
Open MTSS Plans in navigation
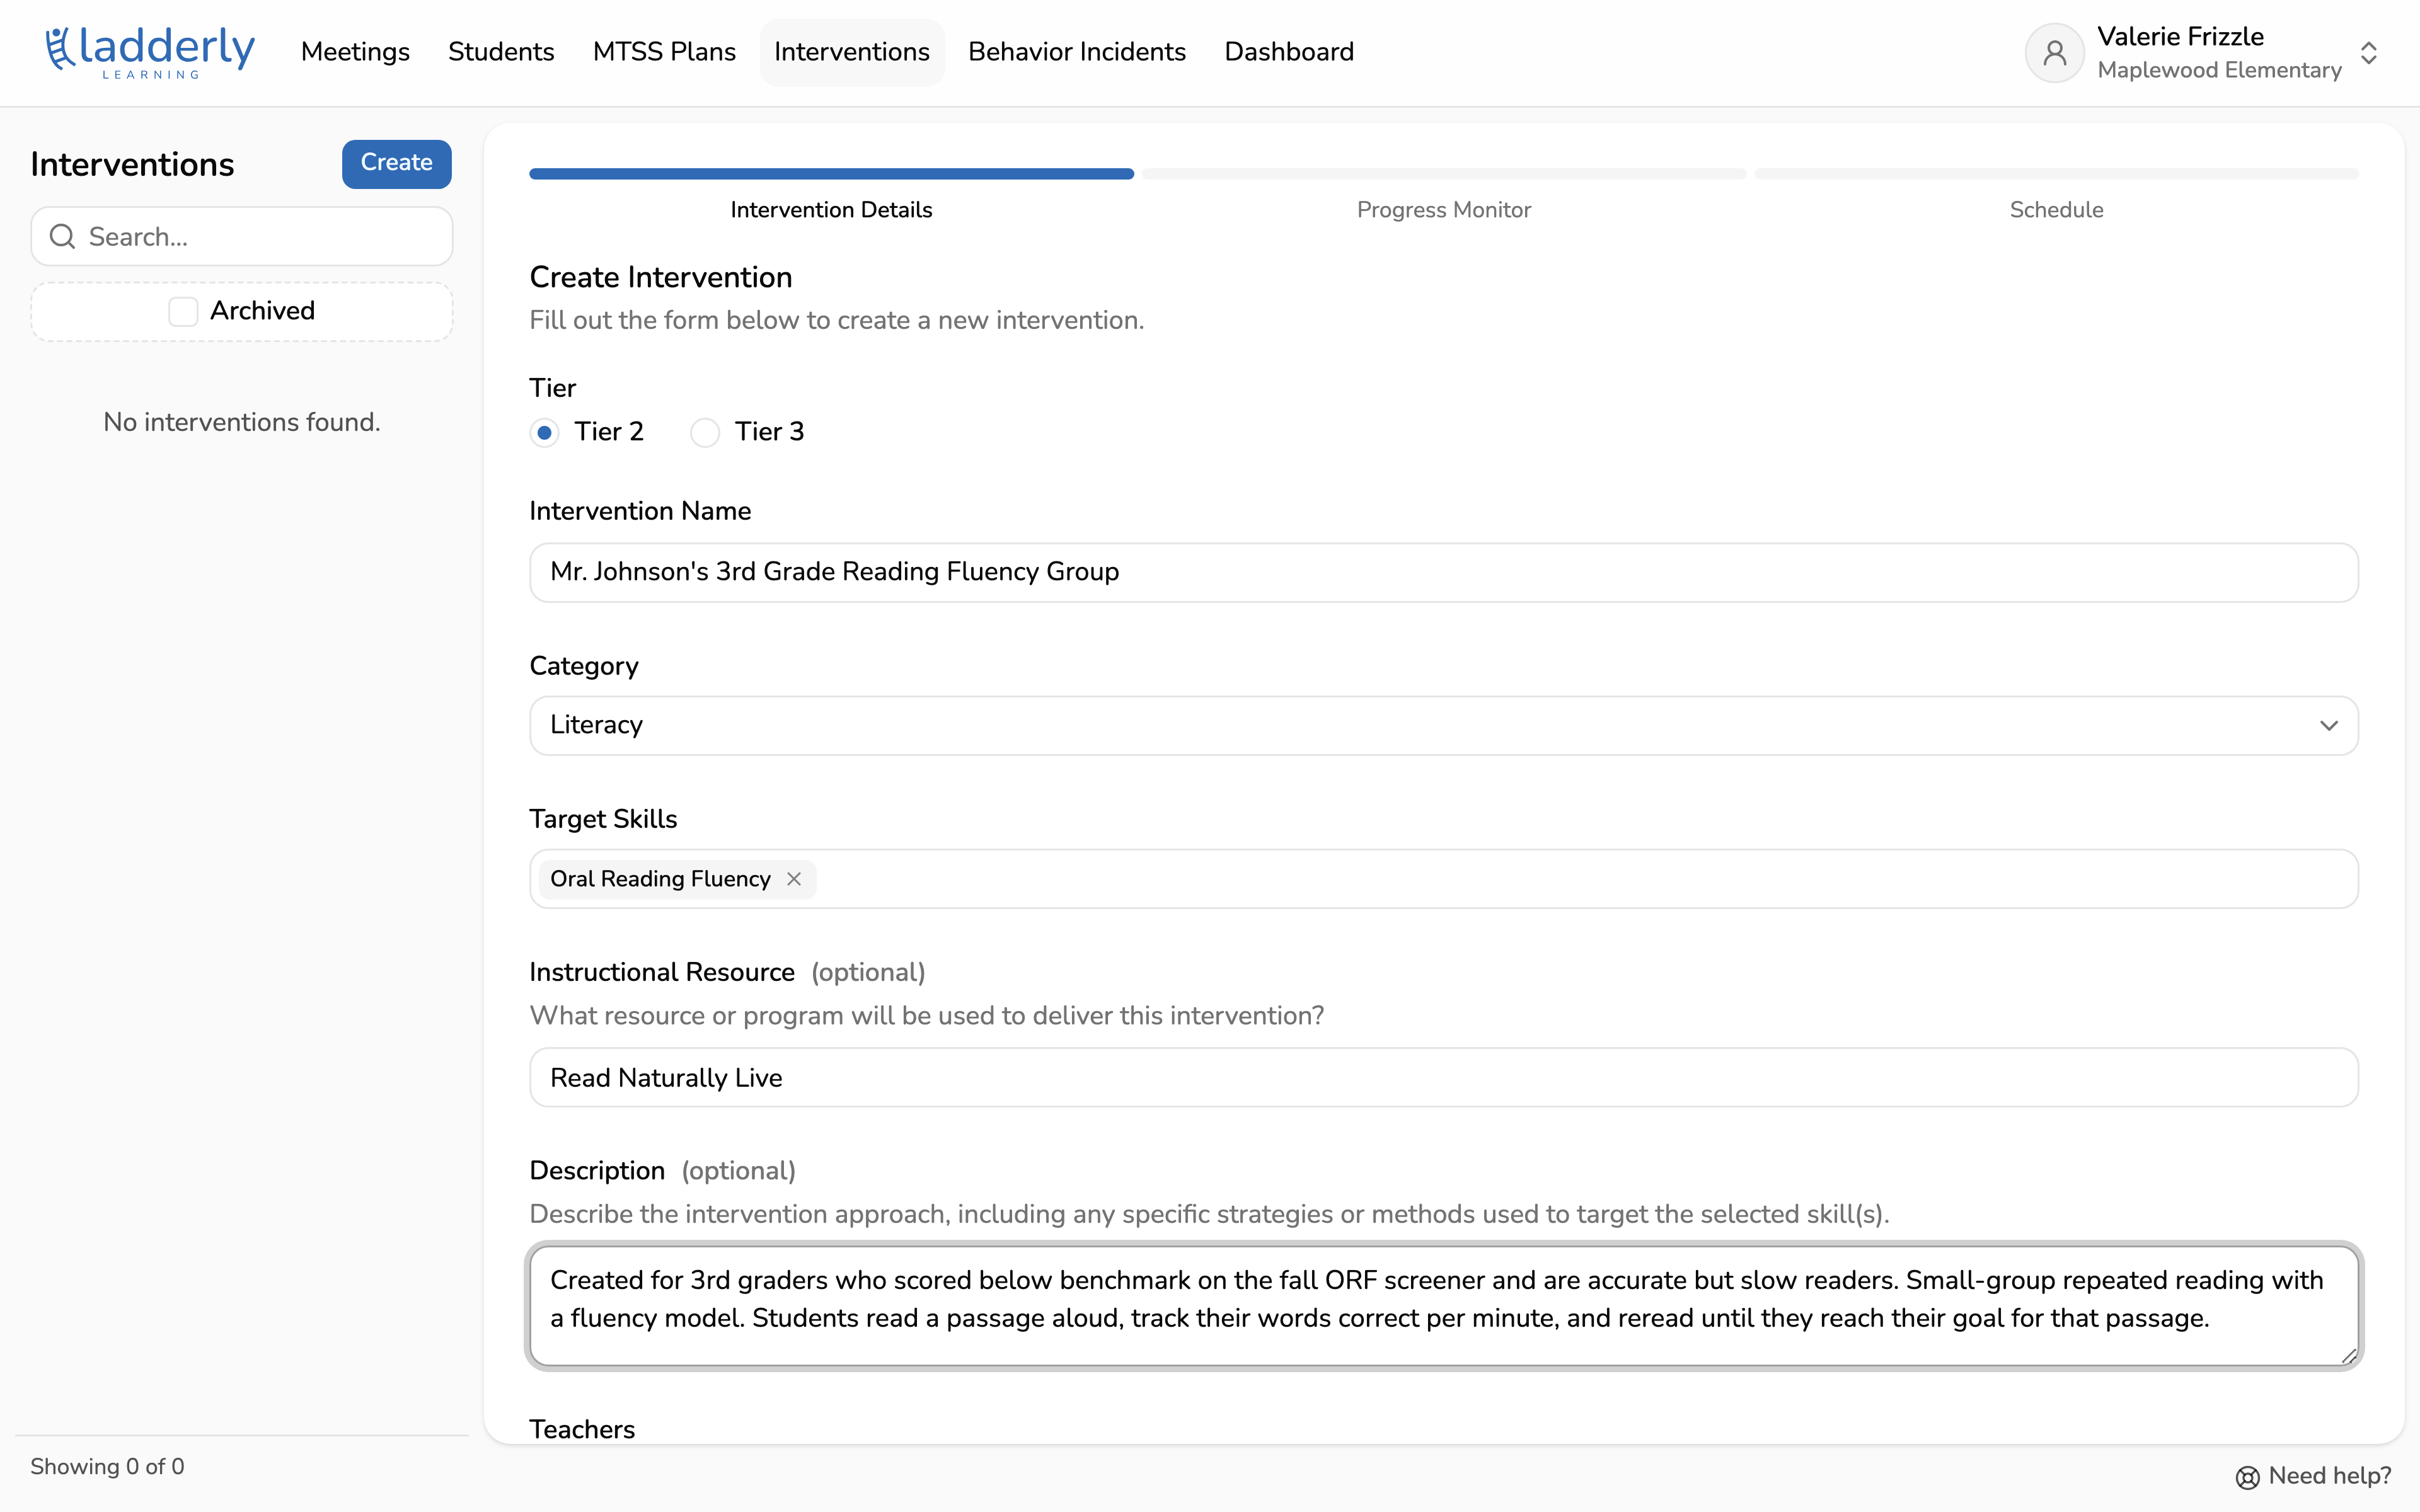[664, 52]
